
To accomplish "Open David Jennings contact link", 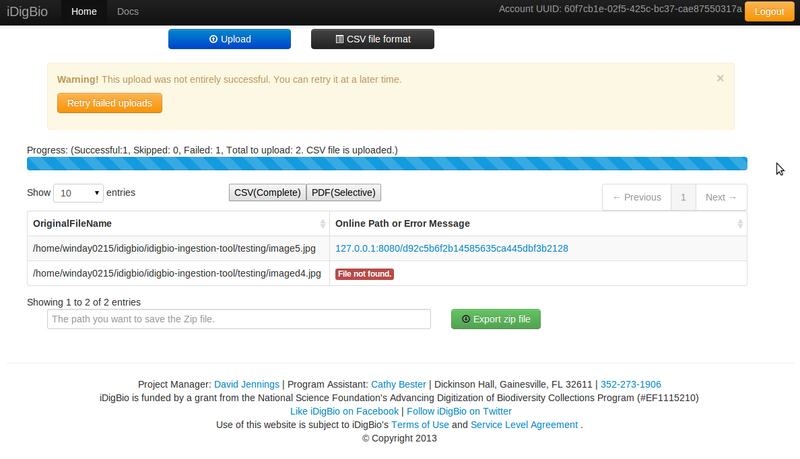I will point(246,384).
